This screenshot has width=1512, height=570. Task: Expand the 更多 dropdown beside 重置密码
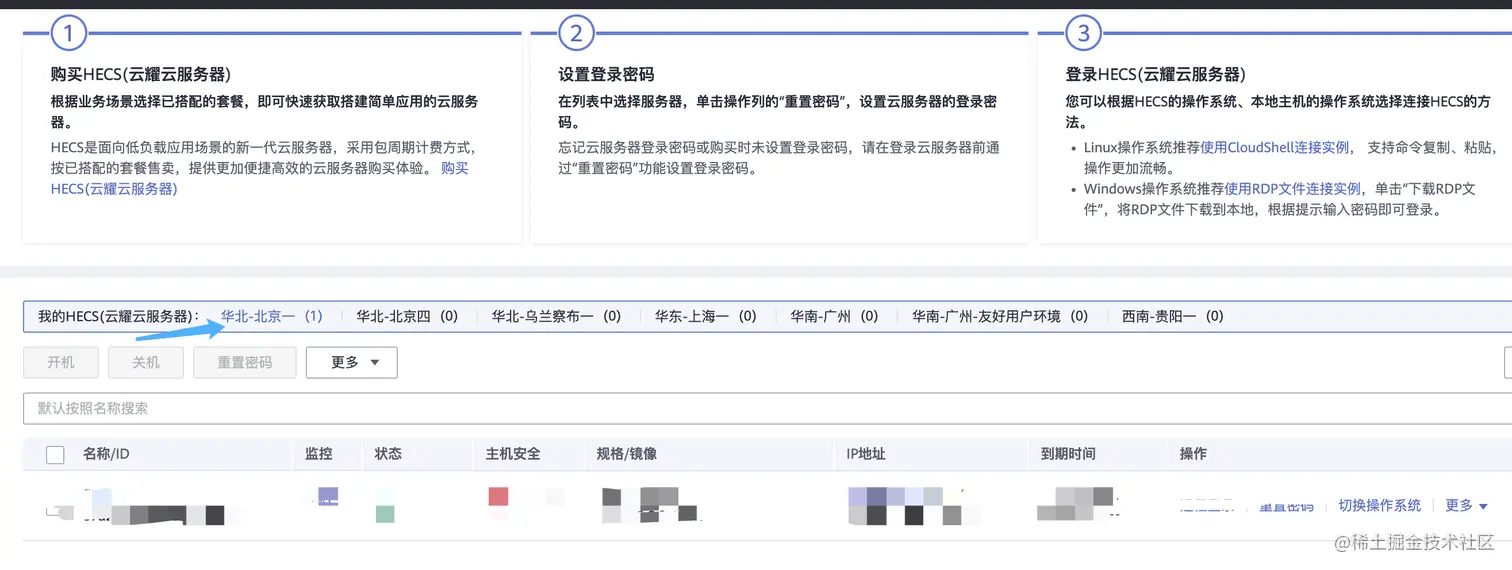[x=352, y=362]
